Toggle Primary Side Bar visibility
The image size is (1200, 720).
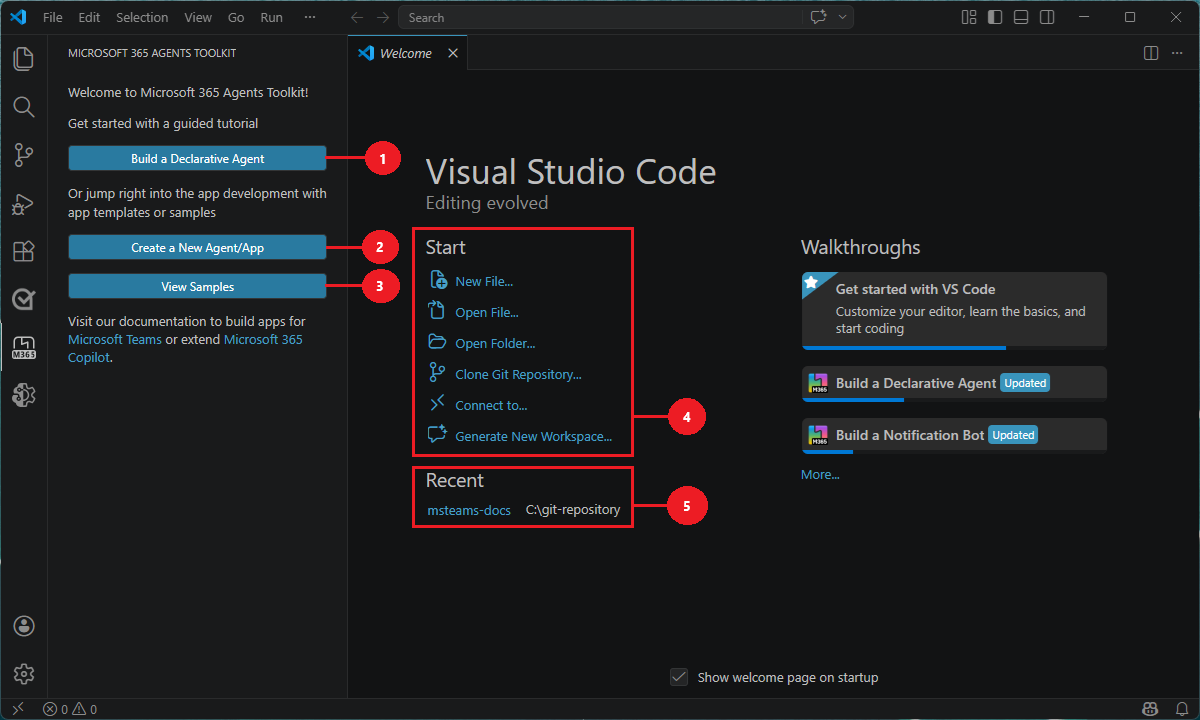click(995, 17)
